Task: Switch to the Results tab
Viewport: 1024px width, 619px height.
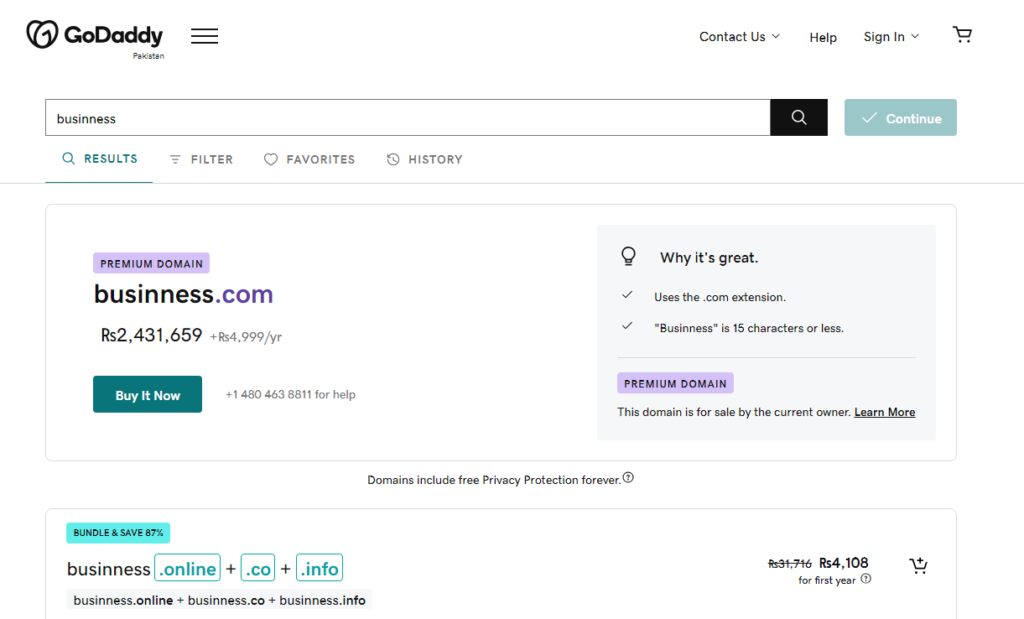Action: click(x=99, y=159)
